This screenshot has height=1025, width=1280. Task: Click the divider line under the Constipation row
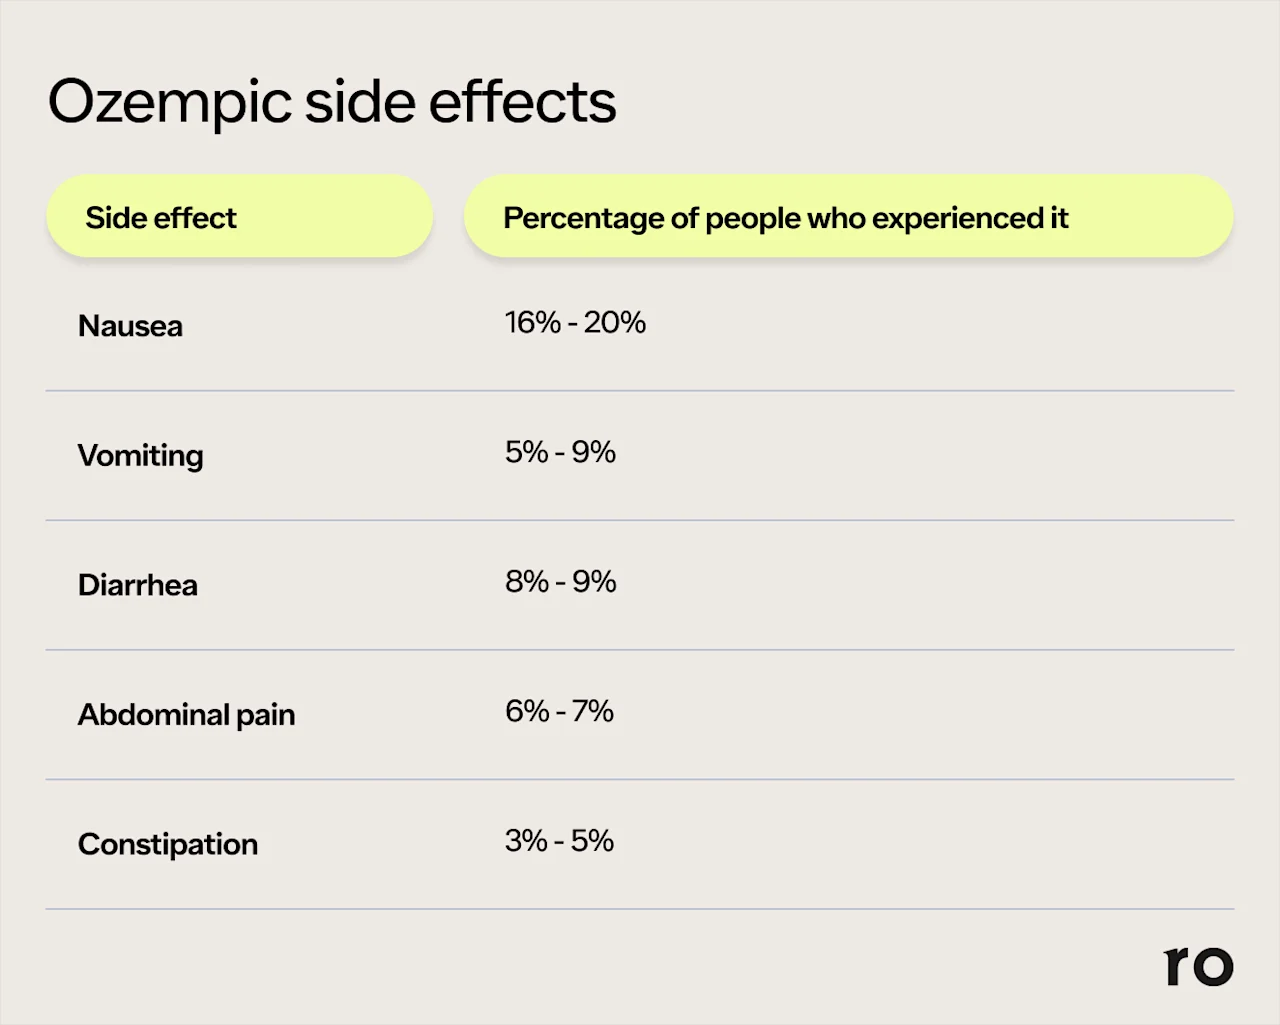(640, 909)
